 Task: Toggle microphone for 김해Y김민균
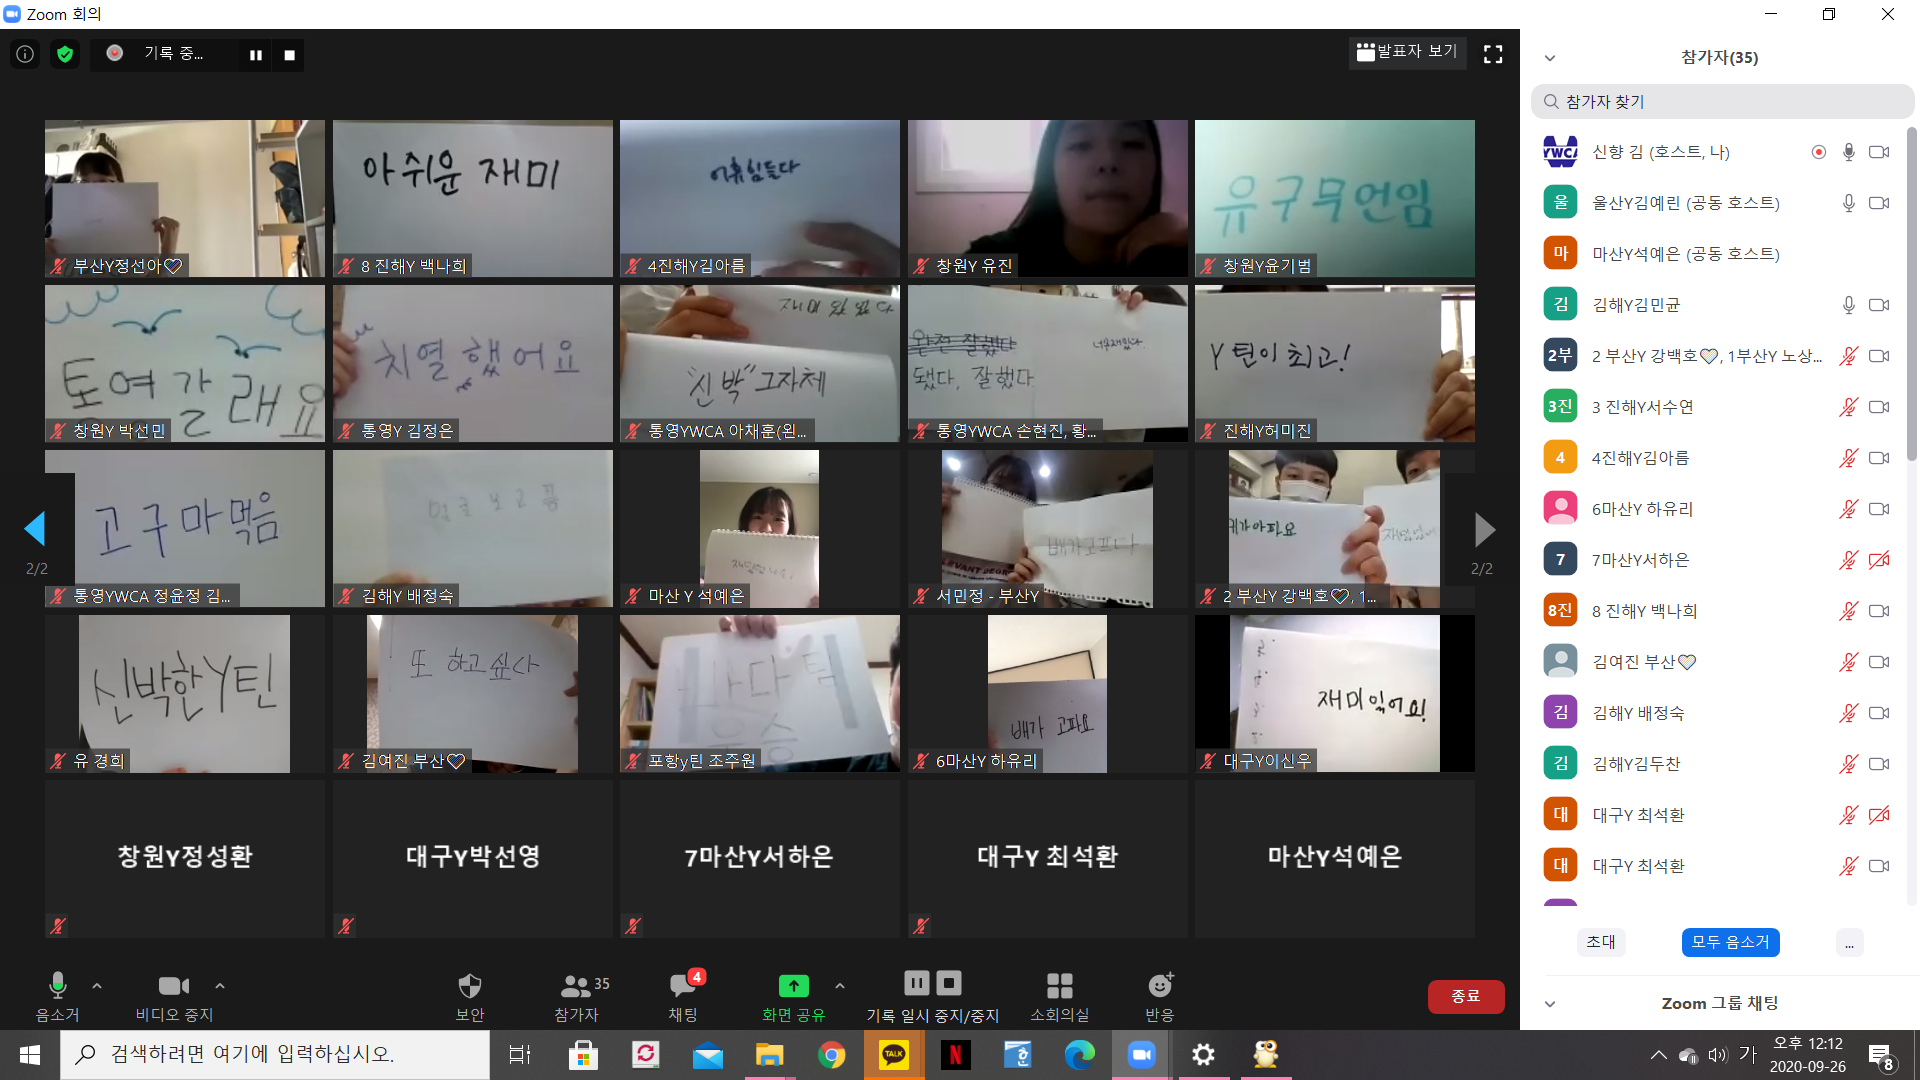pos(1848,305)
